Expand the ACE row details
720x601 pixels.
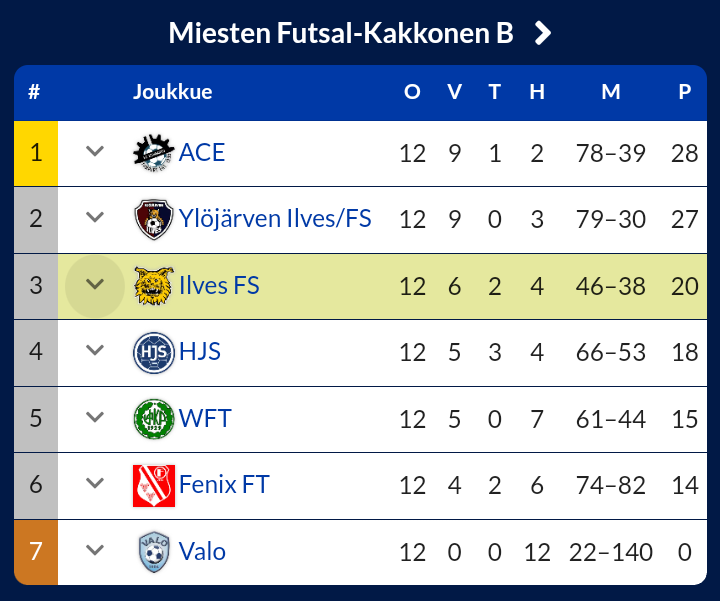pos(95,152)
